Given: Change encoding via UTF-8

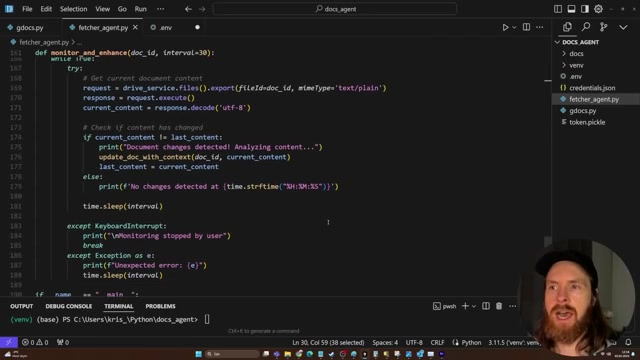Looking at the screenshot, I should (414, 342).
